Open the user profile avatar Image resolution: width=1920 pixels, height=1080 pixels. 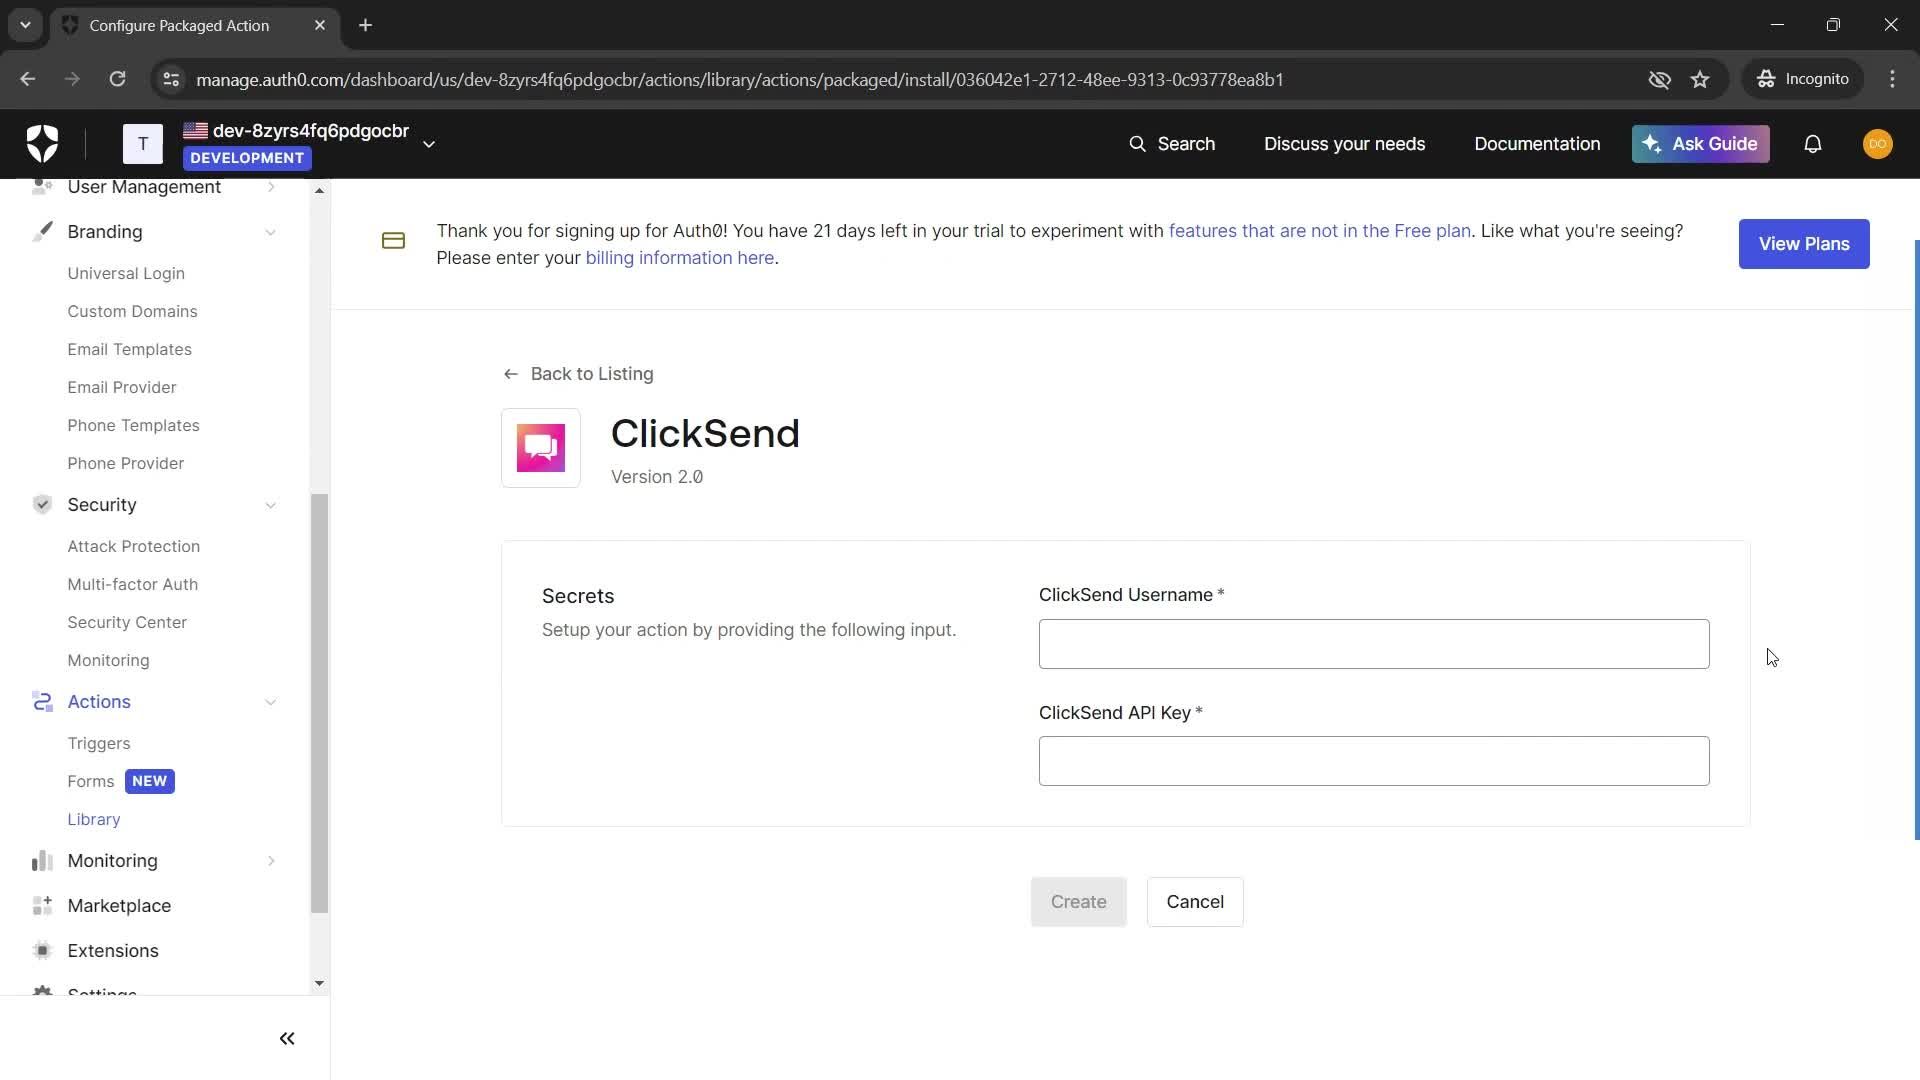coord(1877,144)
